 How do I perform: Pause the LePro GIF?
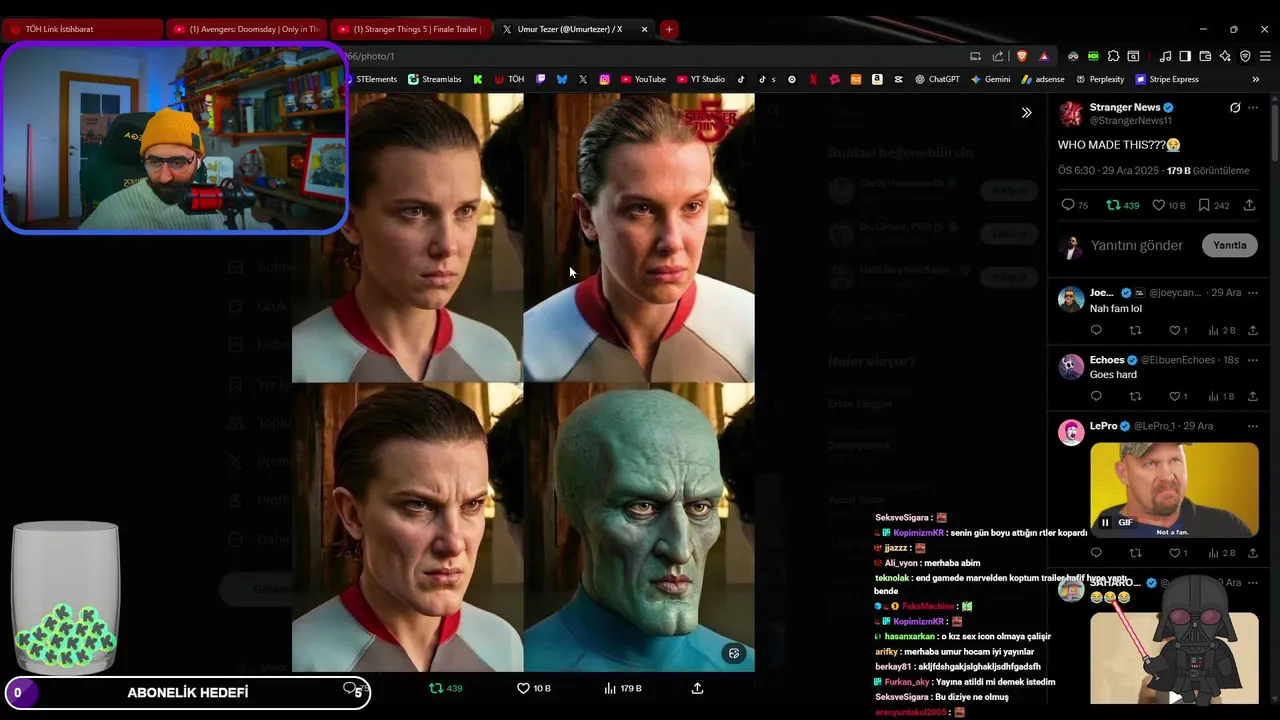(1105, 522)
